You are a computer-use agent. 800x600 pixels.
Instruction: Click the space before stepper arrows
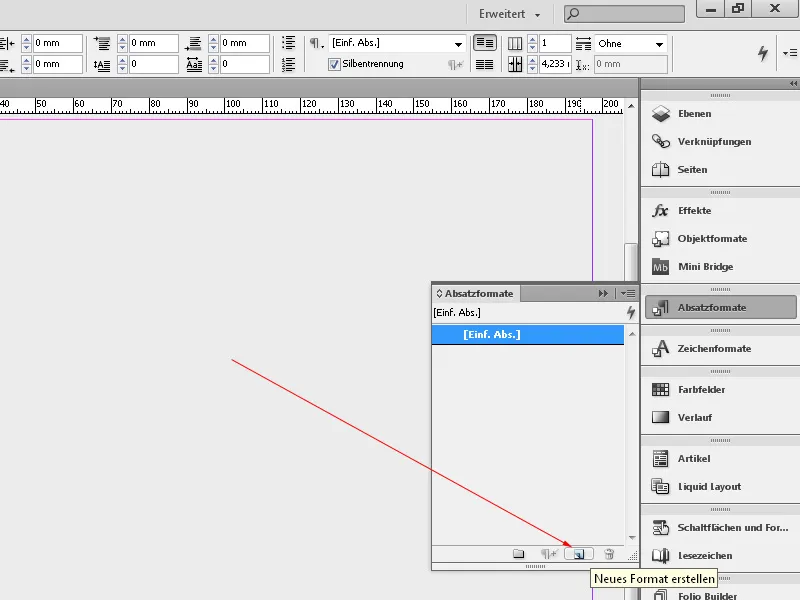point(122,43)
